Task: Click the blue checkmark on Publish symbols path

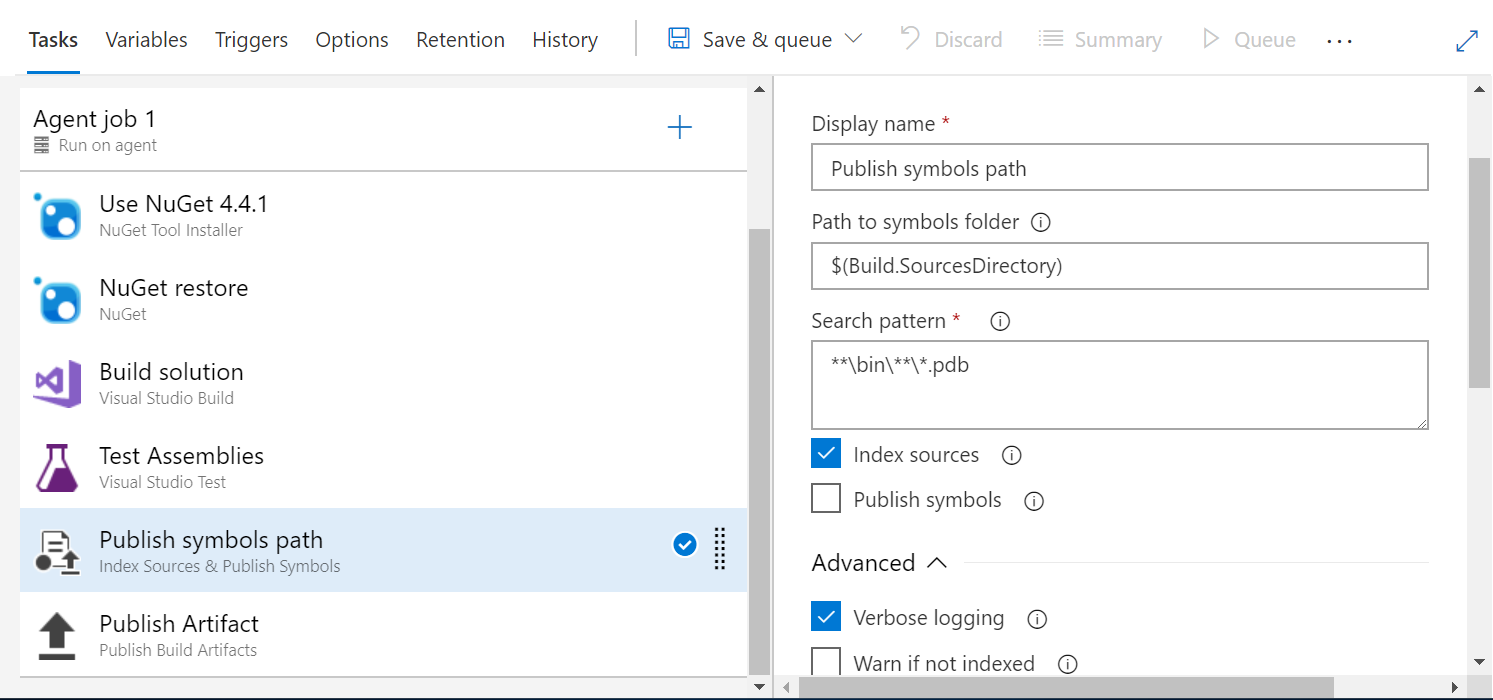Action: pyautogui.click(x=685, y=544)
